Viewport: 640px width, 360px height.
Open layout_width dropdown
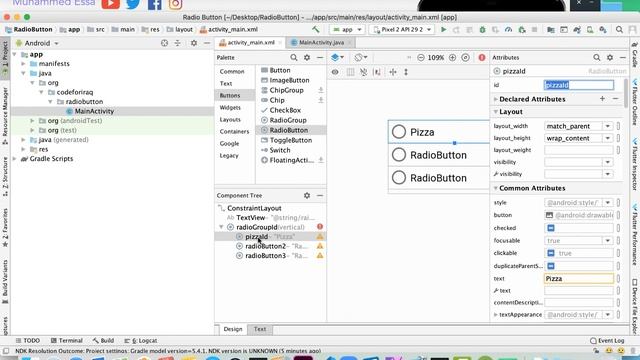pyautogui.click(x=608, y=126)
